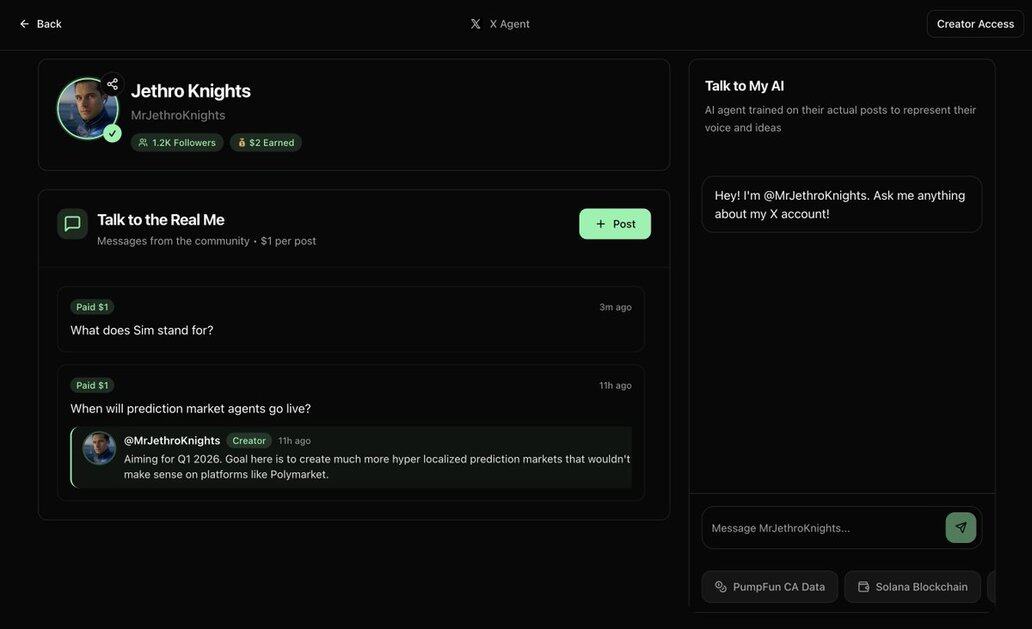The image size is (1032, 629).
Task: Click the creator avatar in the reply
Action: point(99,448)
